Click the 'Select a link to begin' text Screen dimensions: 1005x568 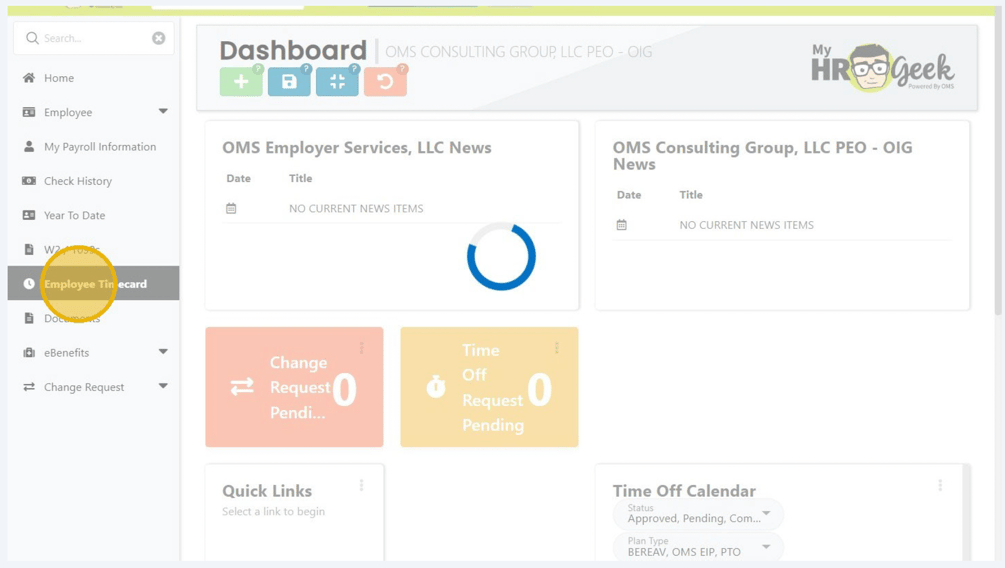pyautogui.click(x=274, y=512)
